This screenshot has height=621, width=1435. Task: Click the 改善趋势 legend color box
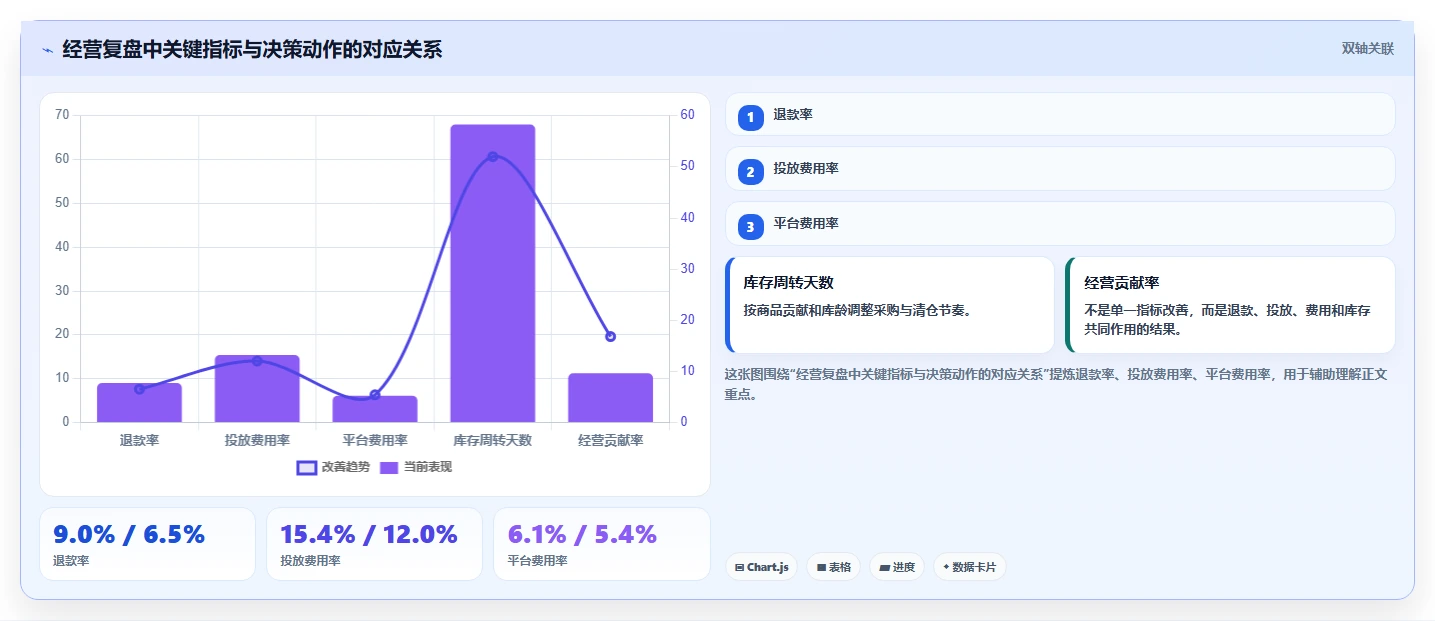307,467
